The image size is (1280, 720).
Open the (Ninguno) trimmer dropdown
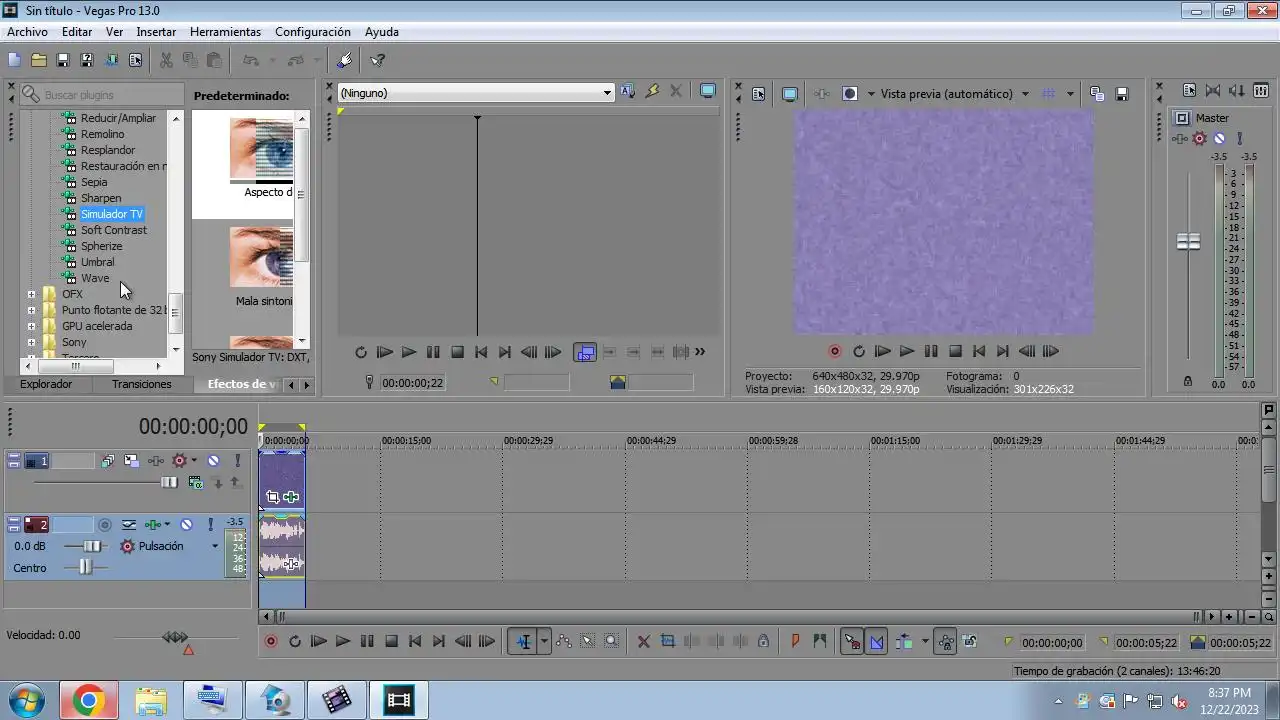pyautogui.click(x=606, y=93)
